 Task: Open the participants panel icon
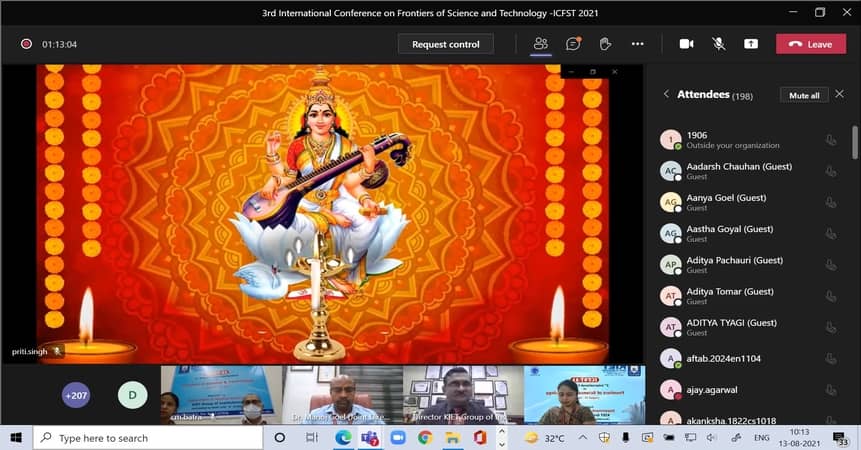[541, 44]
